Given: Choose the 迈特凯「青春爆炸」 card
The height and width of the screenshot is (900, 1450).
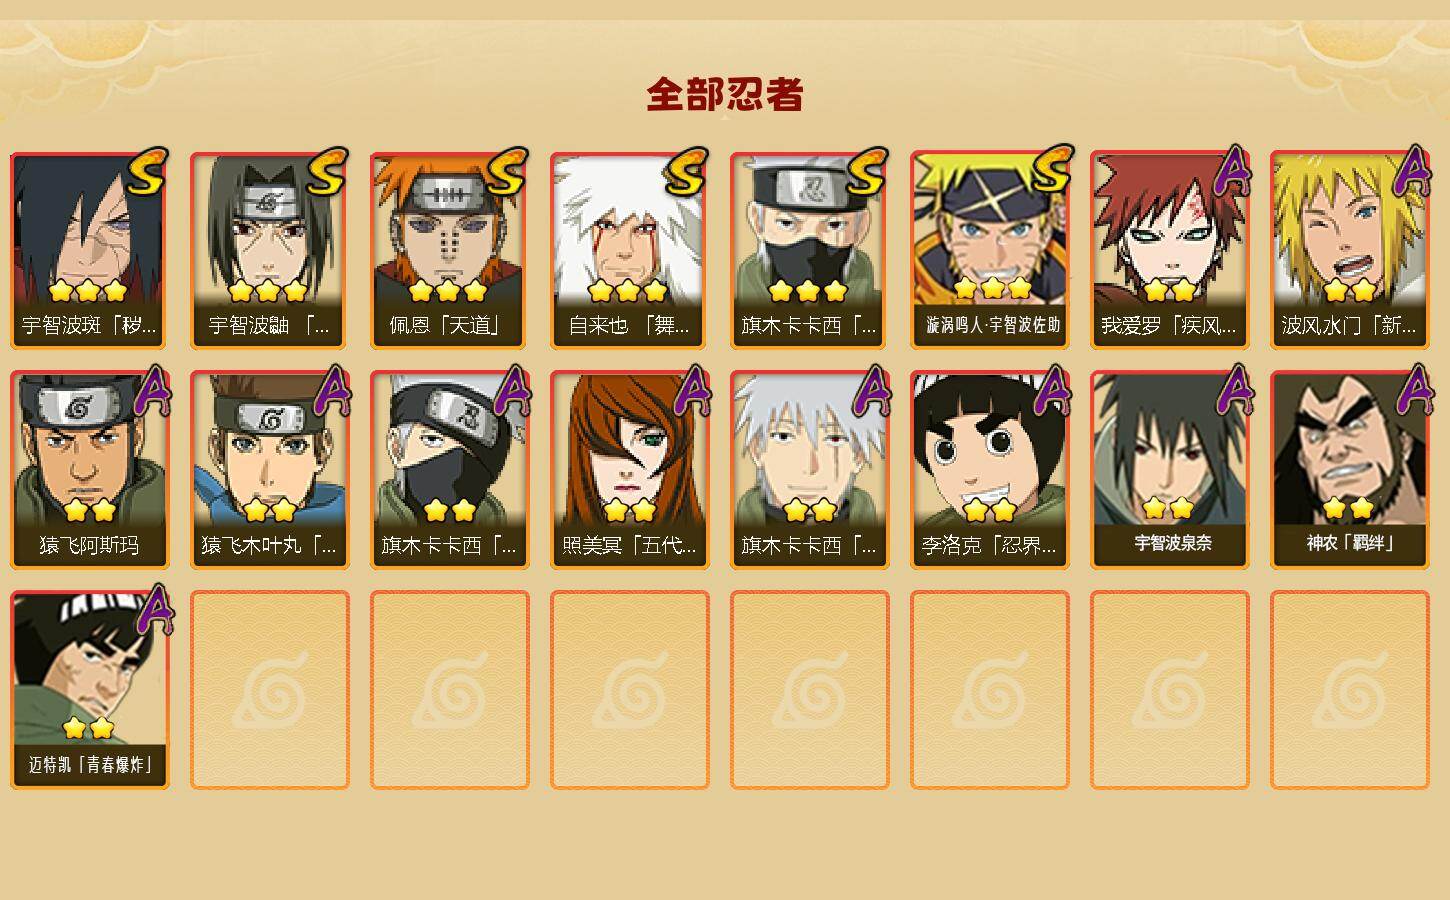Looking at the screenshot, I should (x=90, y=690).
